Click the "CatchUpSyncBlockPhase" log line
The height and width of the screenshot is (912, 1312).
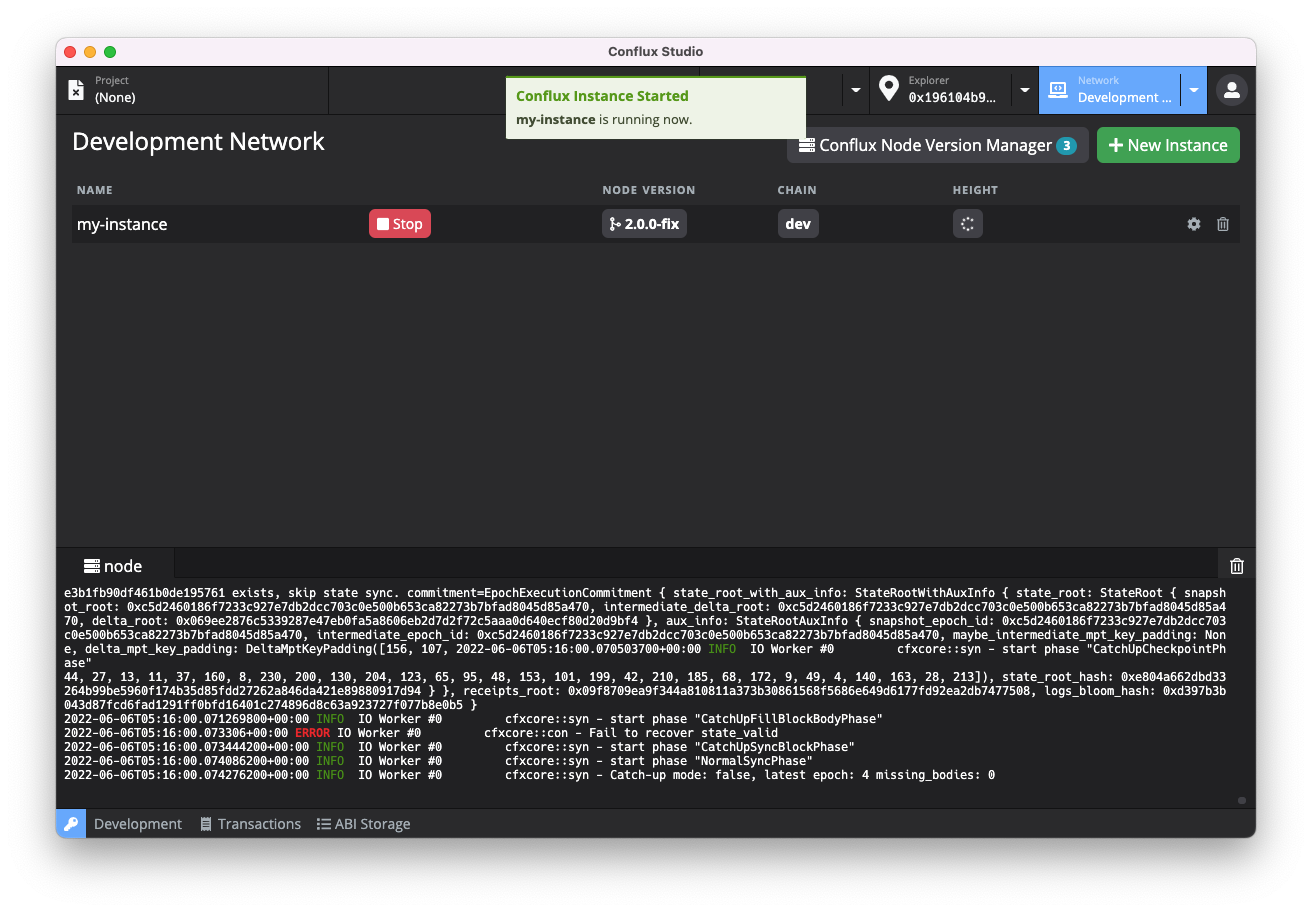[459, 747]
